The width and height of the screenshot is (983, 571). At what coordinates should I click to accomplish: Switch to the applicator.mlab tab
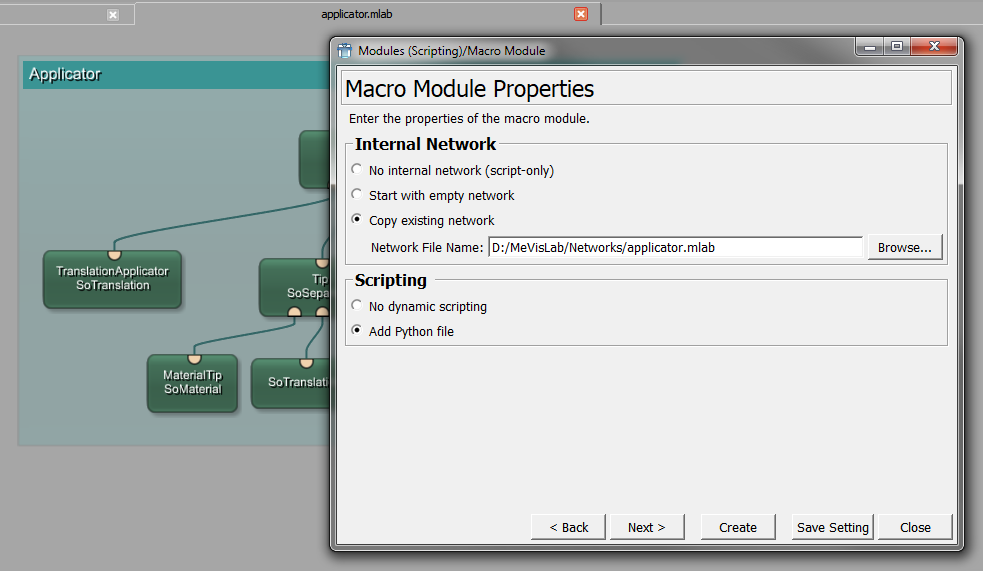pyautogui.click(x=357, y=14)
